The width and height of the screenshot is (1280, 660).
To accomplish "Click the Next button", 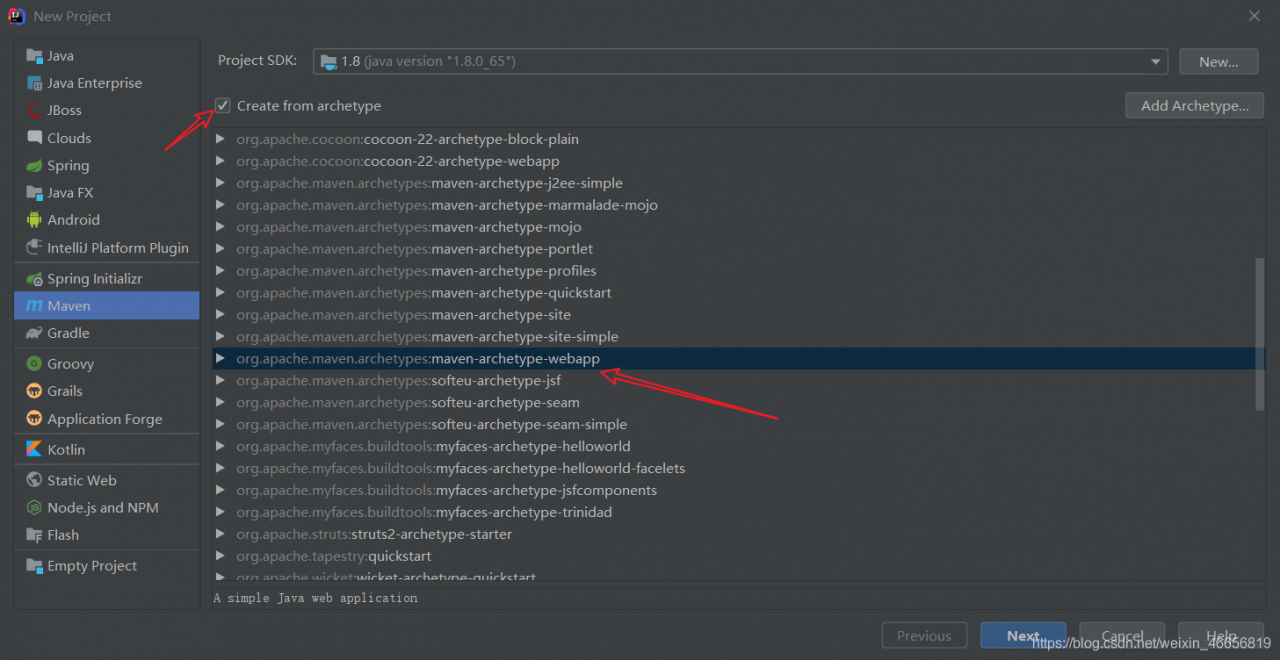I will point(1023,636).
